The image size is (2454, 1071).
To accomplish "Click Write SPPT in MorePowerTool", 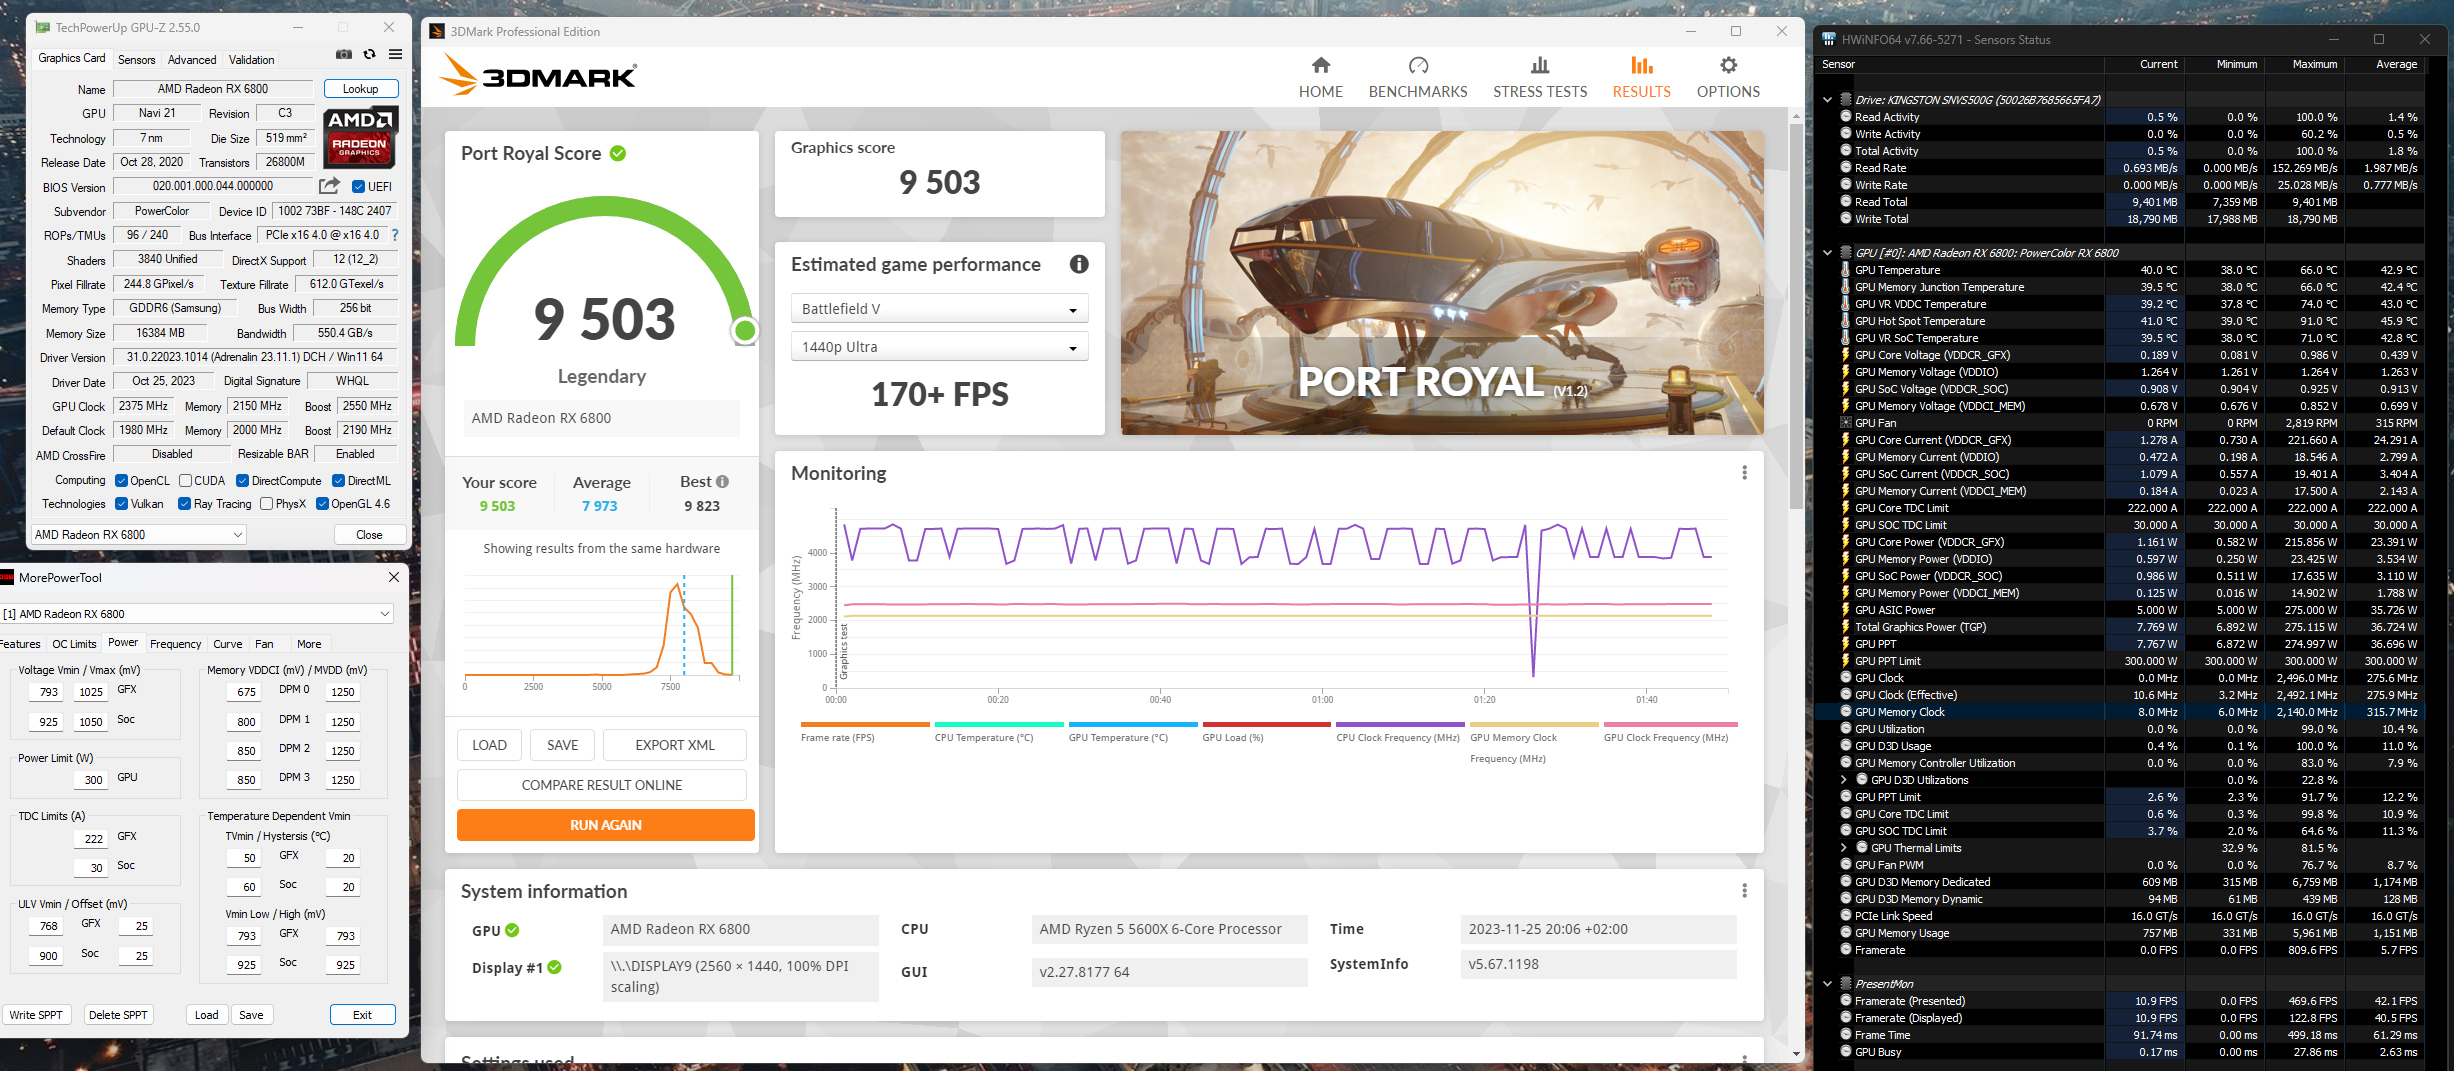I will click(x=36, y=1015).
